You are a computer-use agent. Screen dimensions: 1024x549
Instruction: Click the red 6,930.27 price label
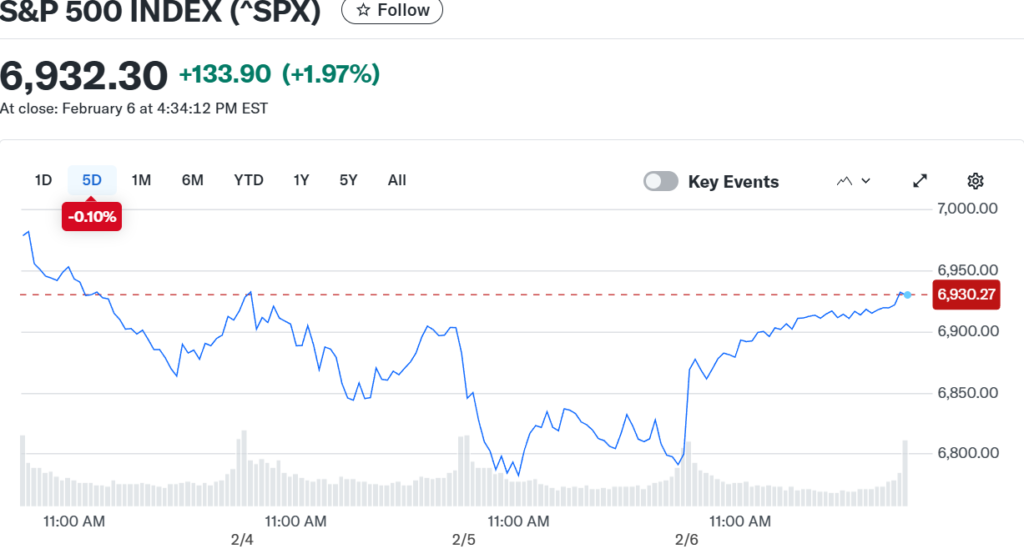click(964, 295)
